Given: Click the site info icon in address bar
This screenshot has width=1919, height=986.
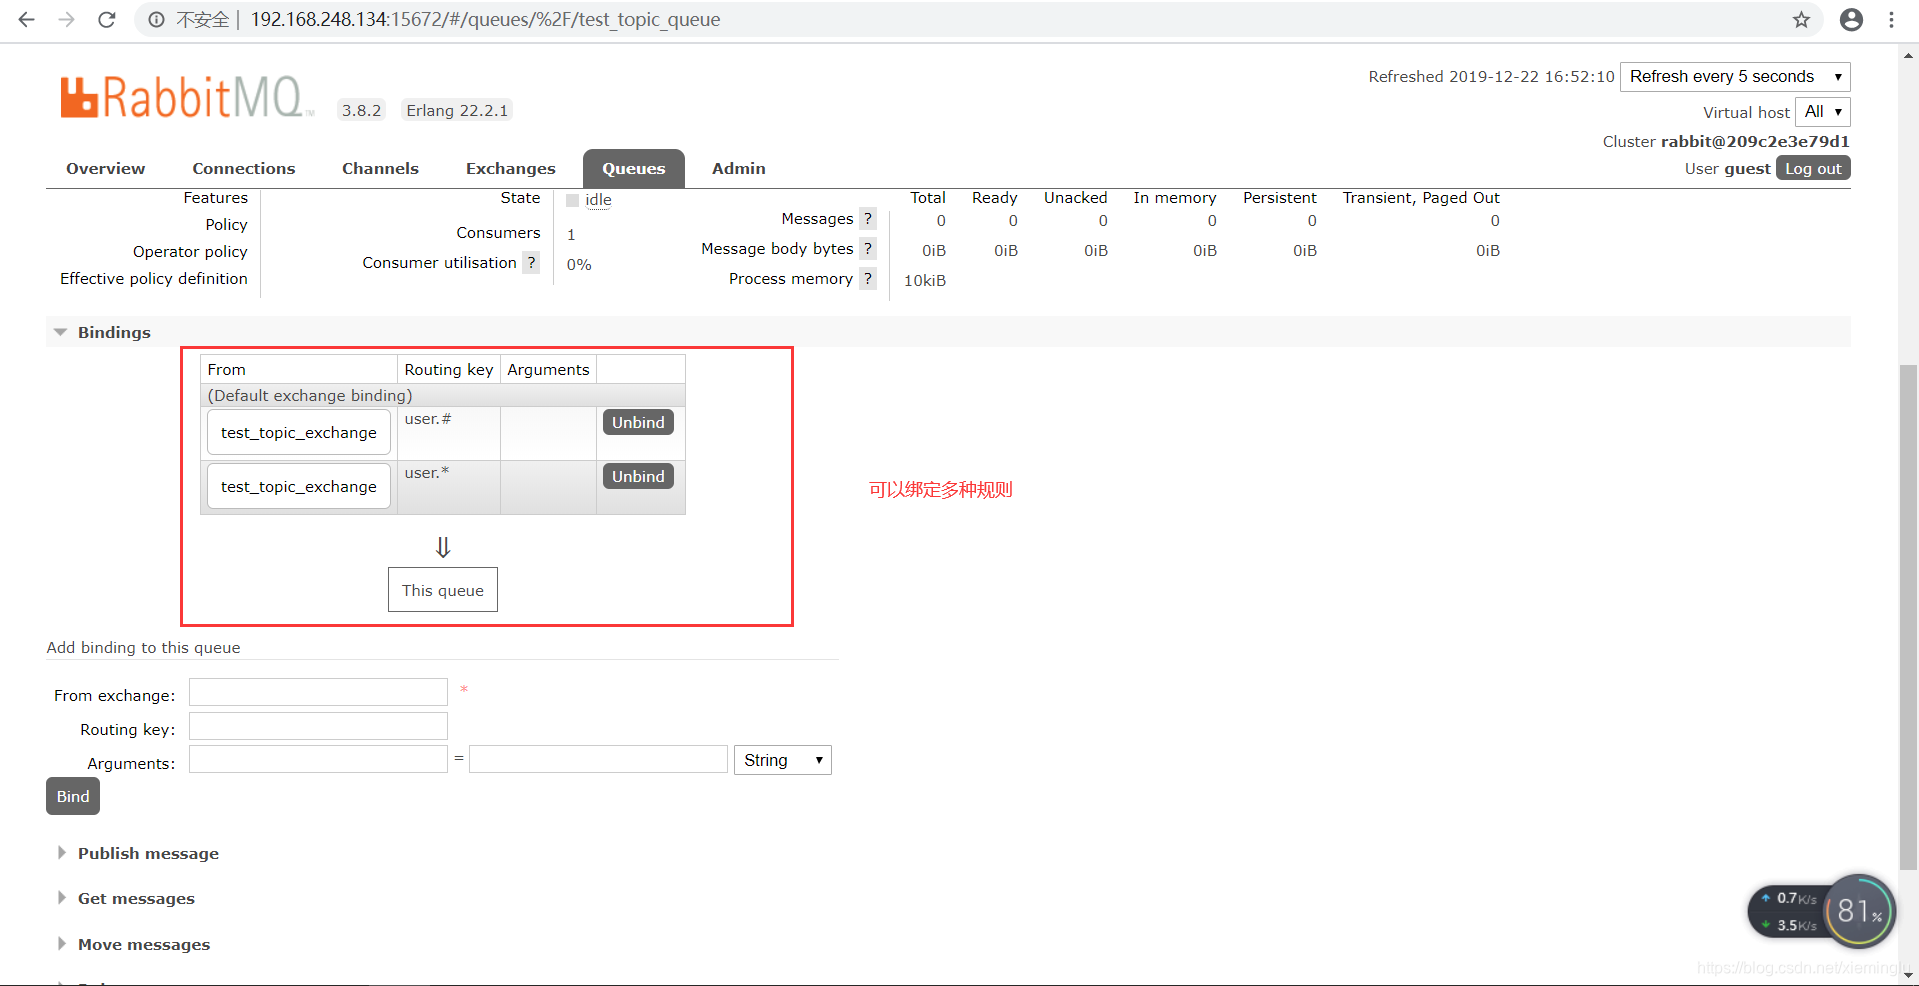Looking at the screenshot, I should click(156, 19).
